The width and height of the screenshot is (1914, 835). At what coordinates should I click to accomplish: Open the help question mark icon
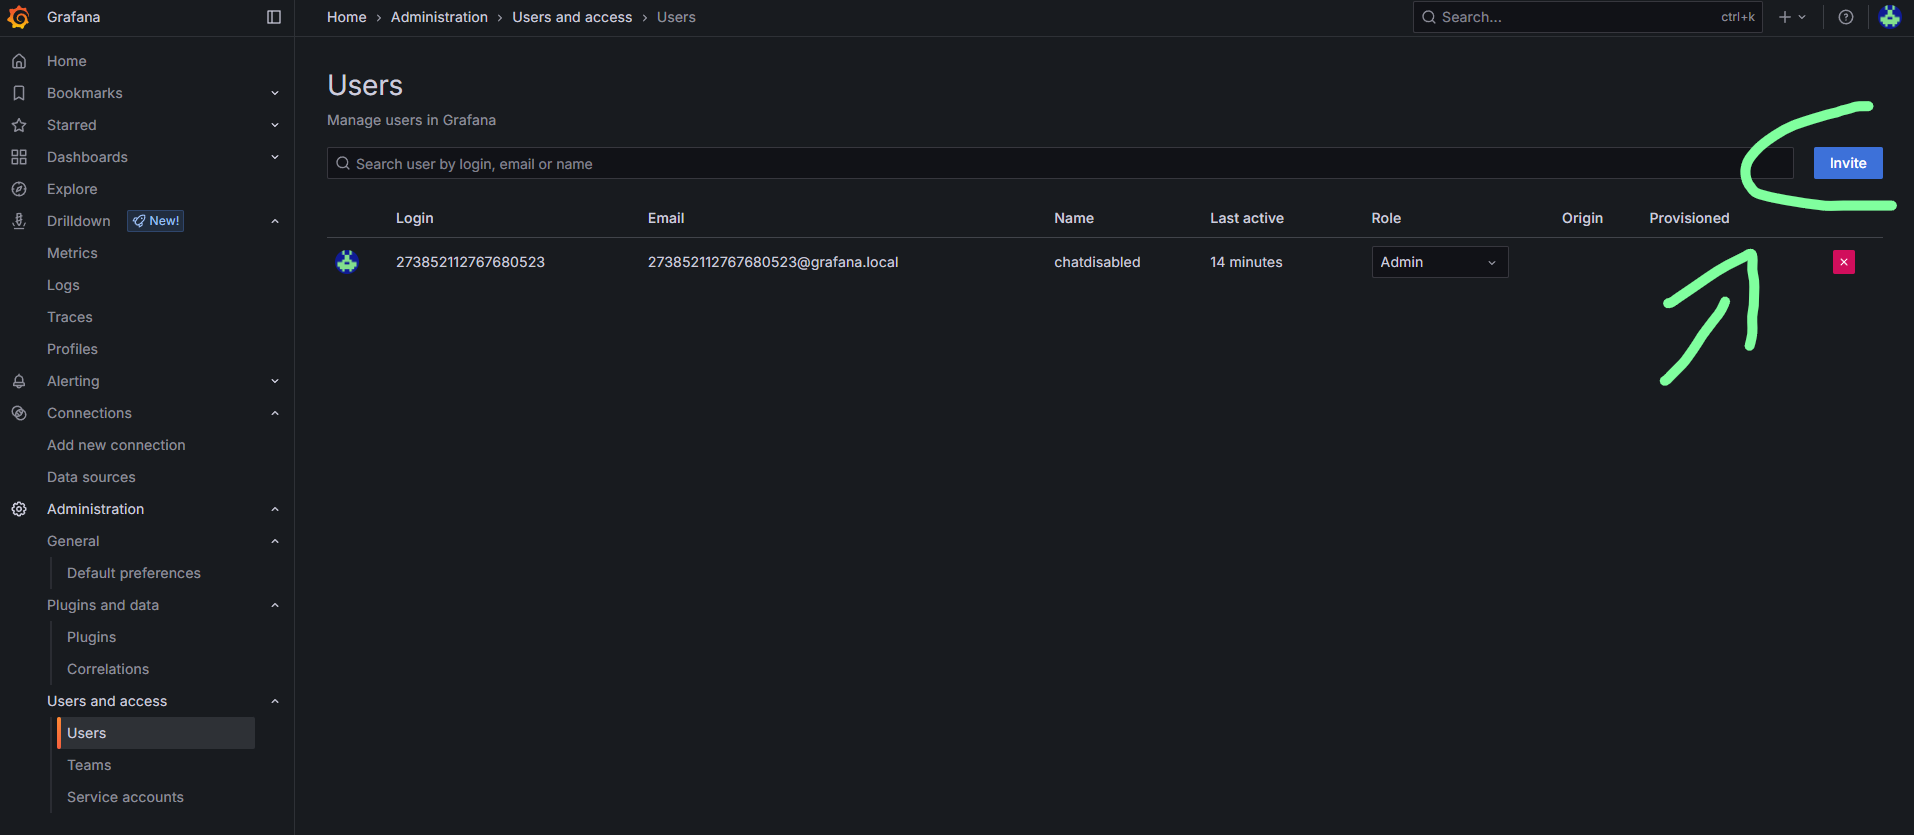[x=1846, y=17]
